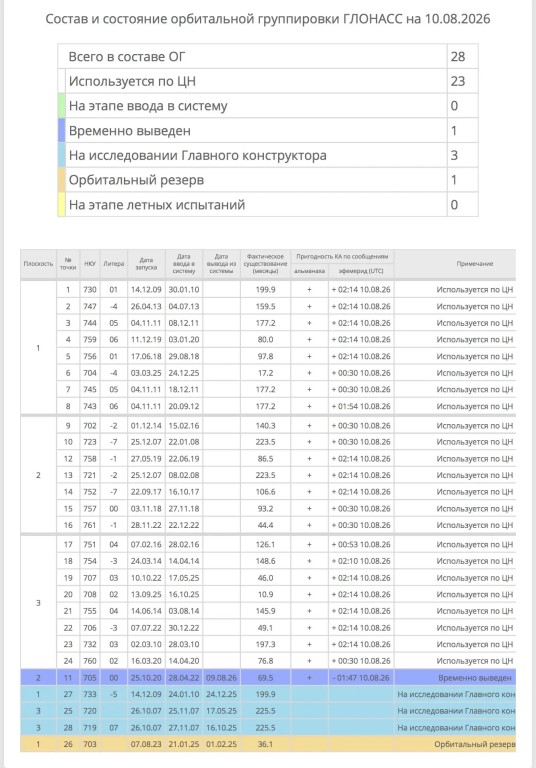Select the 'Используется по ЦН' summary label
Screen dimensions: 536x768
tap(132, 81)
